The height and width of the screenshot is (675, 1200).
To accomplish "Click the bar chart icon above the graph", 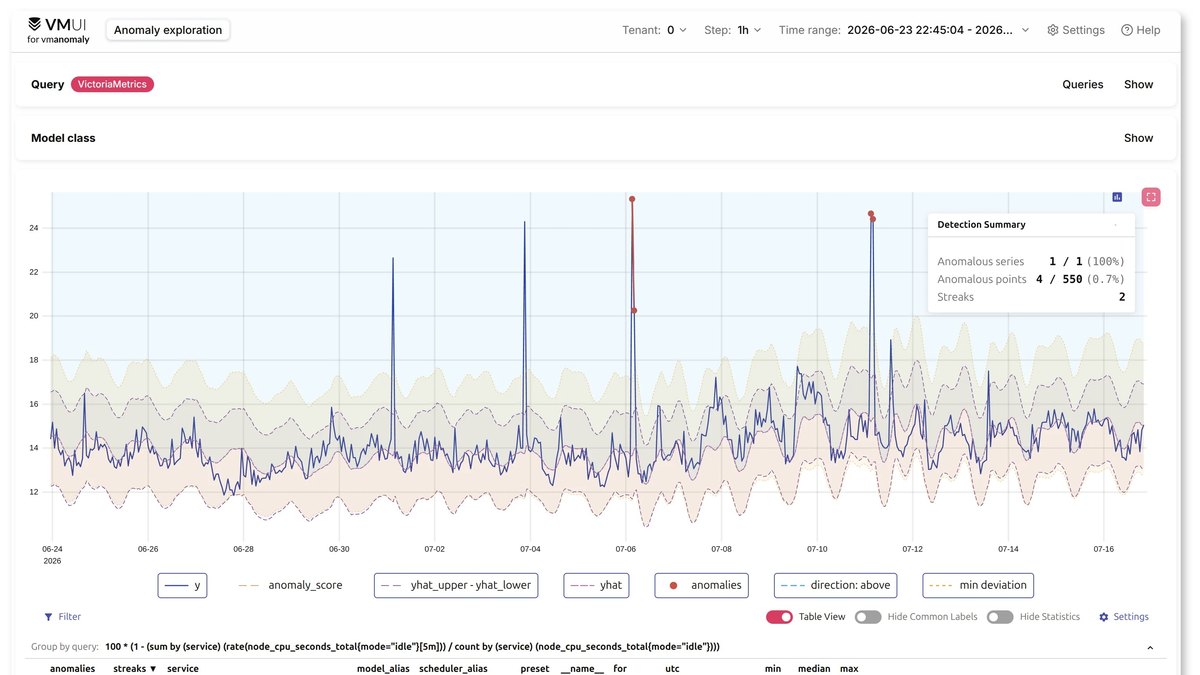I will click(1117, 197).
